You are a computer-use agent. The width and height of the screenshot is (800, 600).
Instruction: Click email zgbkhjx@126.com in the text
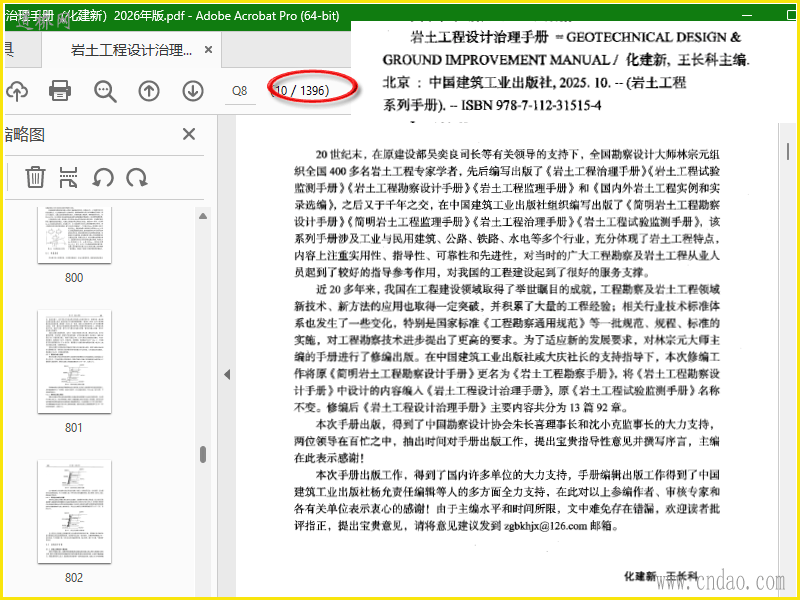(545, 526)
